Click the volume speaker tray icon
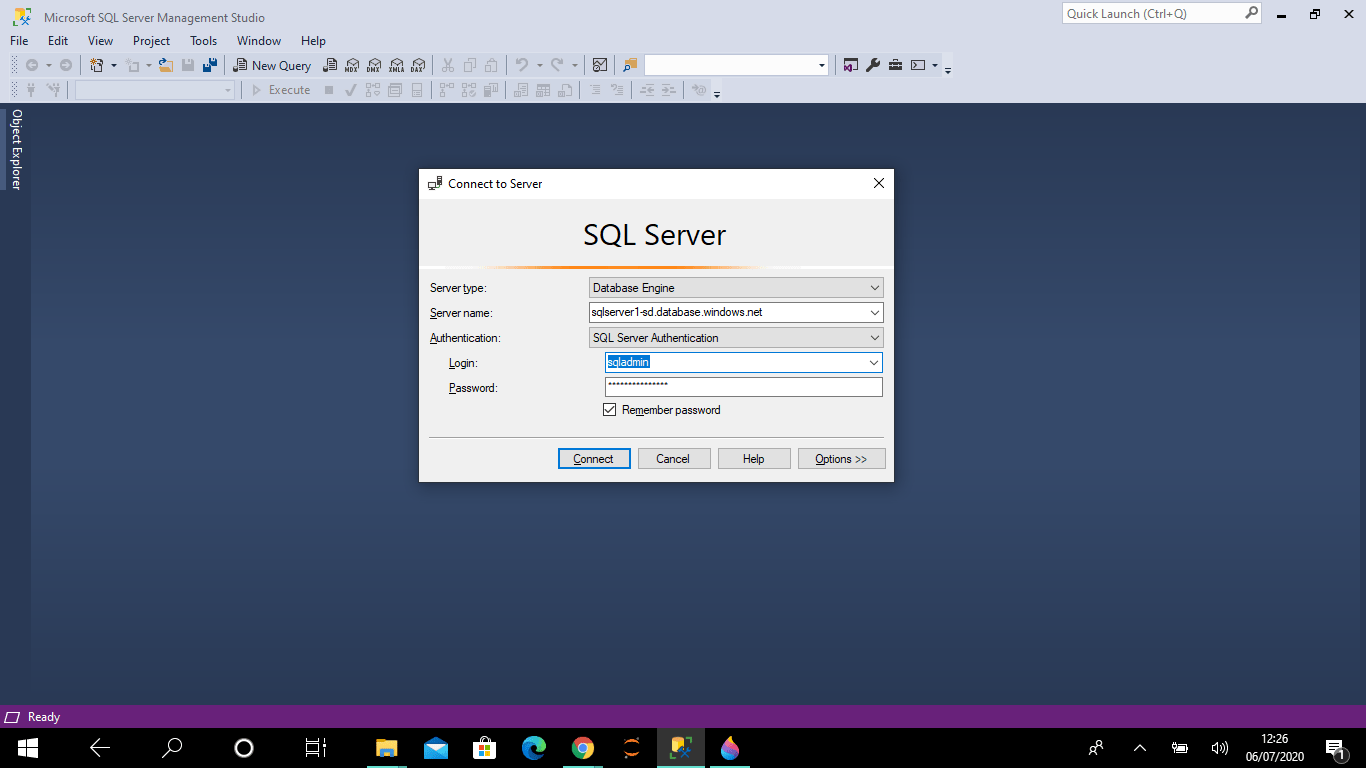The width and height of the screenshot is (1366, 768). click(x=1220, y=747)
